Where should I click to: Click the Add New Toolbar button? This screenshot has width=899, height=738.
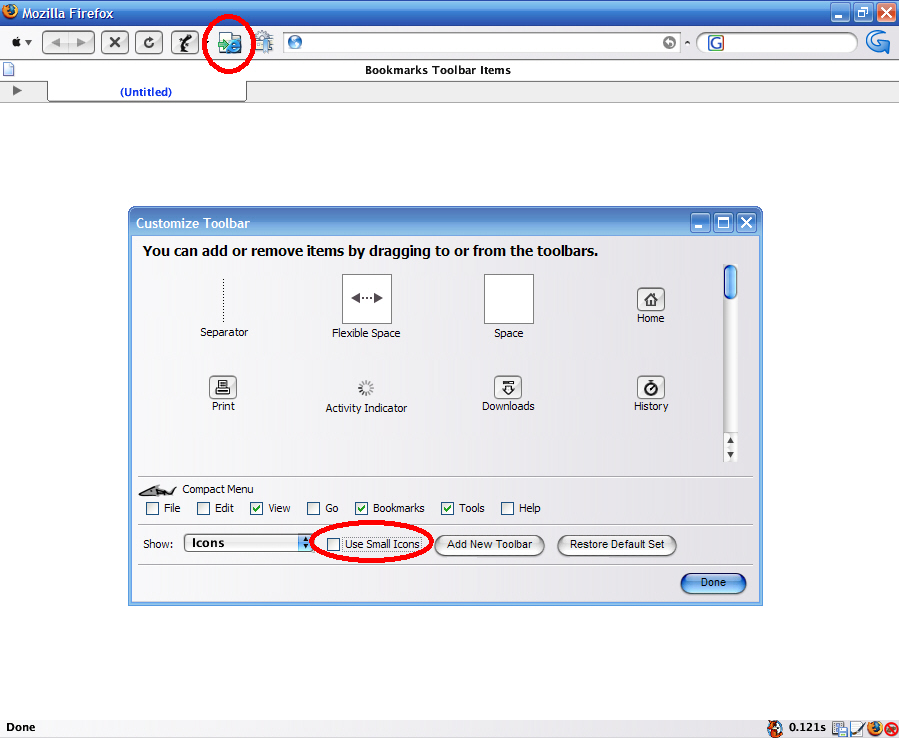click(489, 544)
